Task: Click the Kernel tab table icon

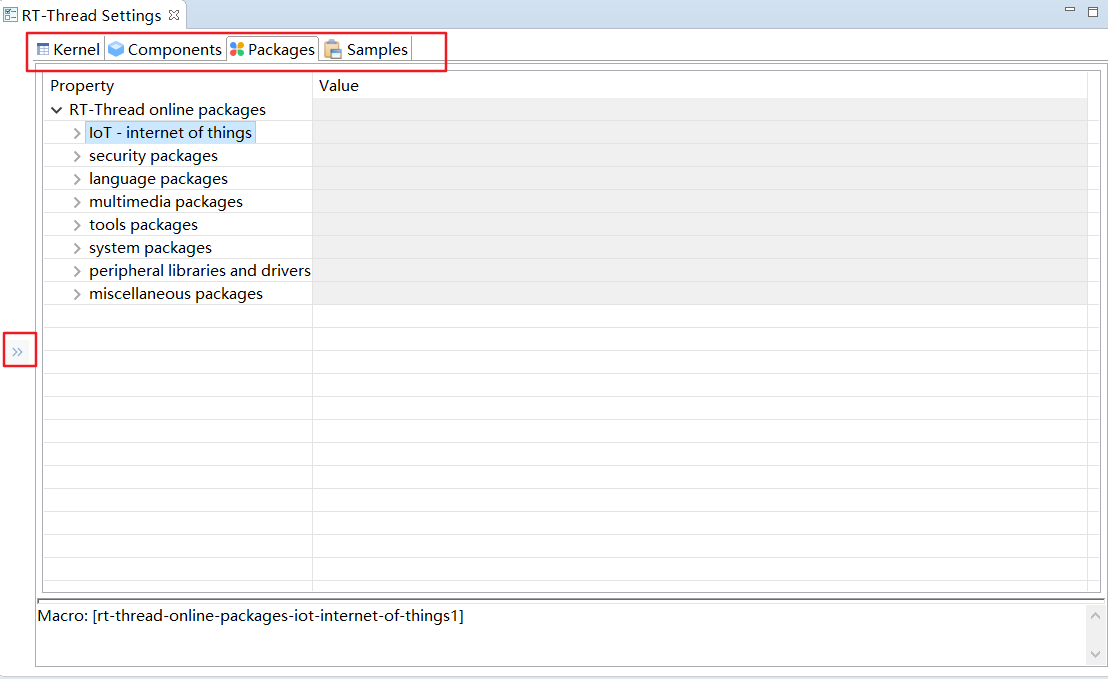Action: 43,49
